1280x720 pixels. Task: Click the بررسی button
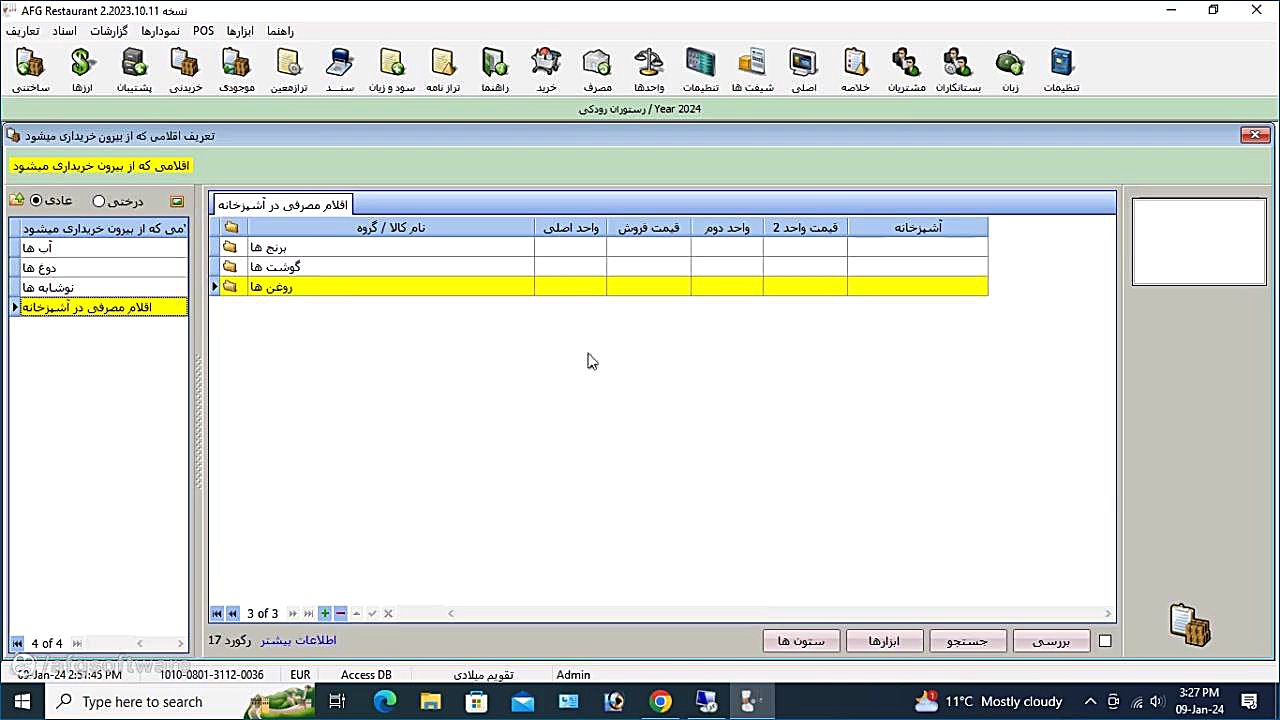(1051, 641)
